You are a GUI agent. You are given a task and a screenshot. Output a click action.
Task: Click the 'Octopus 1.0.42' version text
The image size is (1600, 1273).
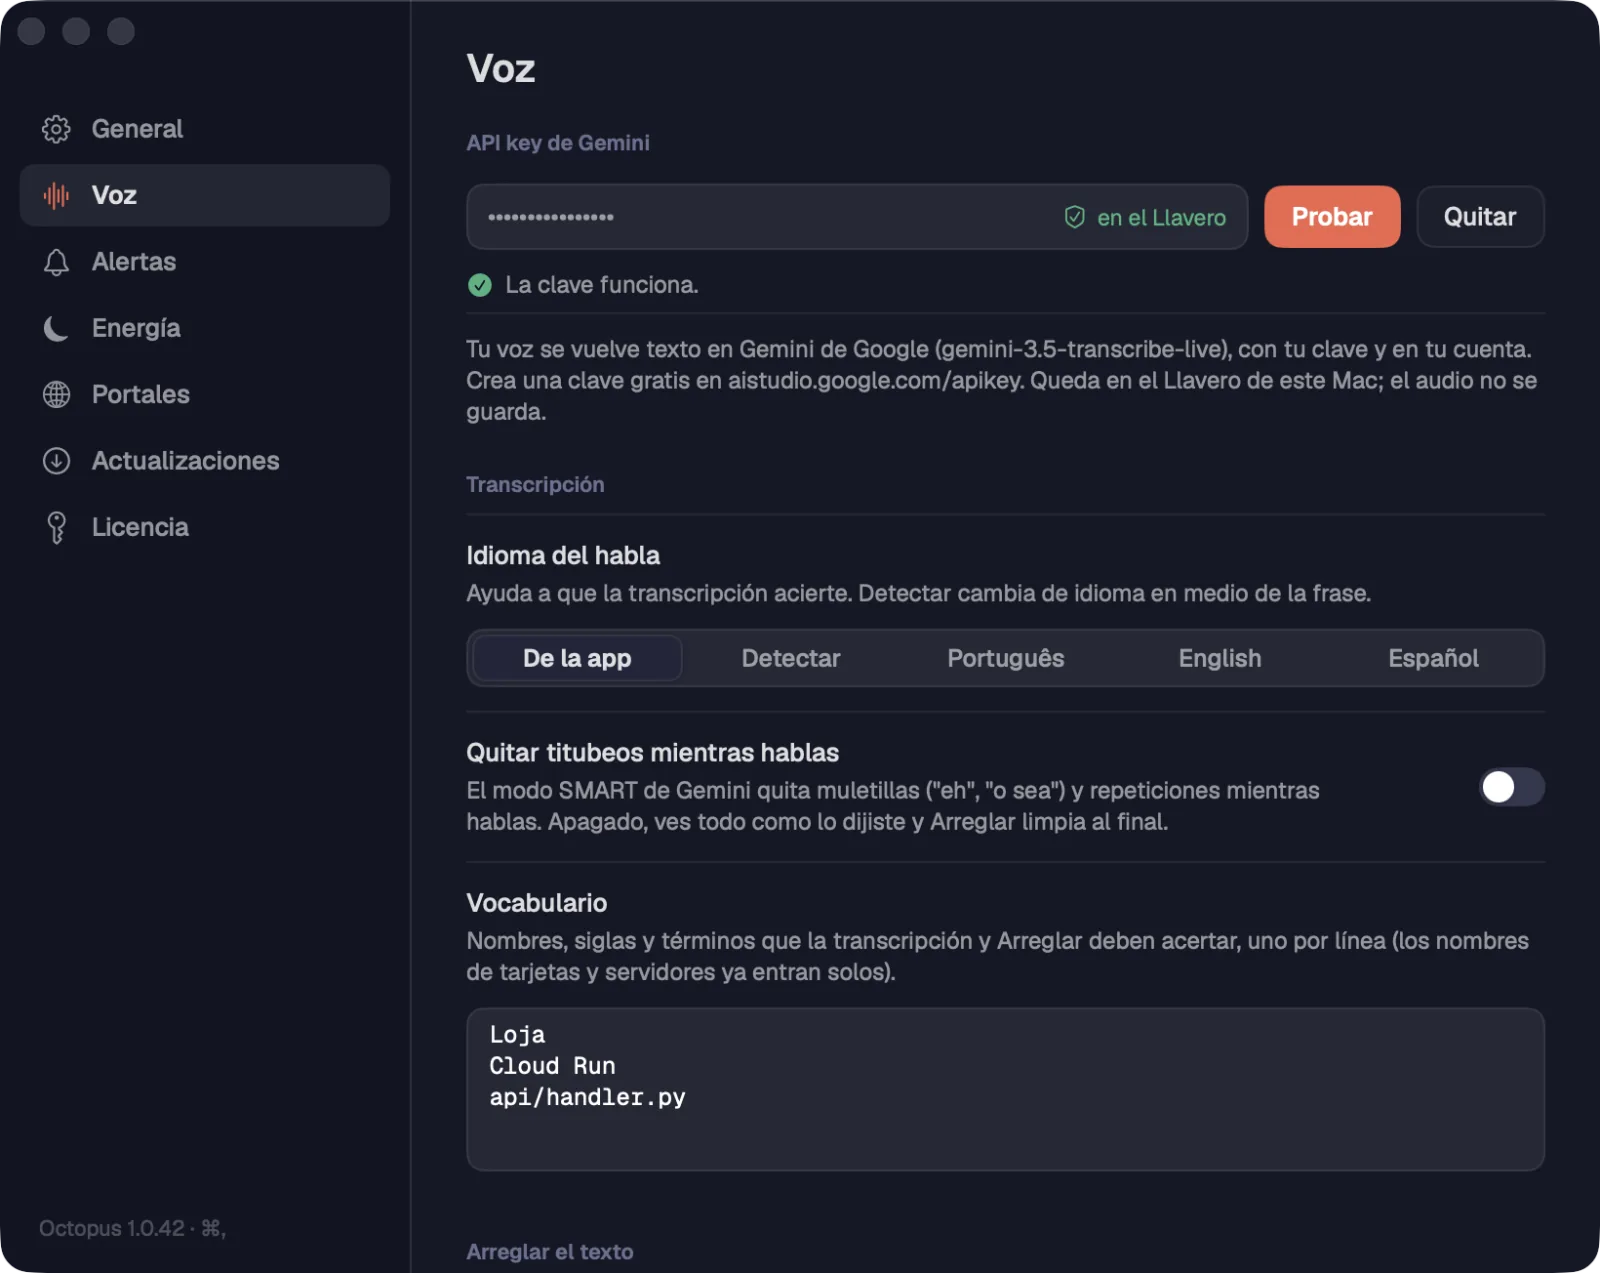tap(112, 1228)
